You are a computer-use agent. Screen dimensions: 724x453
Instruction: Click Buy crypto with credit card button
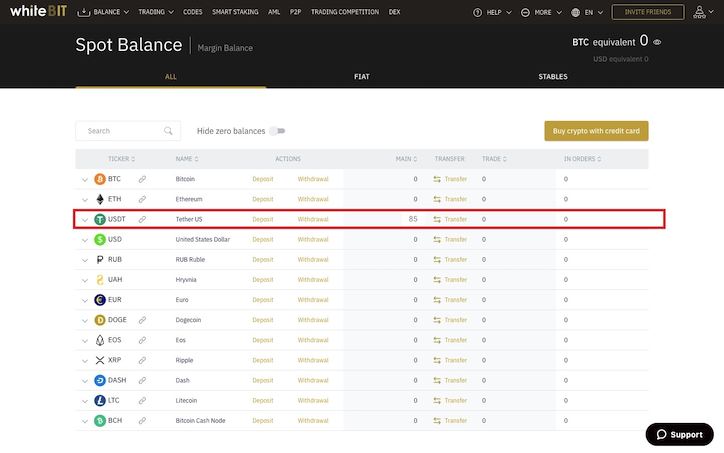click(x=596, y=131)
